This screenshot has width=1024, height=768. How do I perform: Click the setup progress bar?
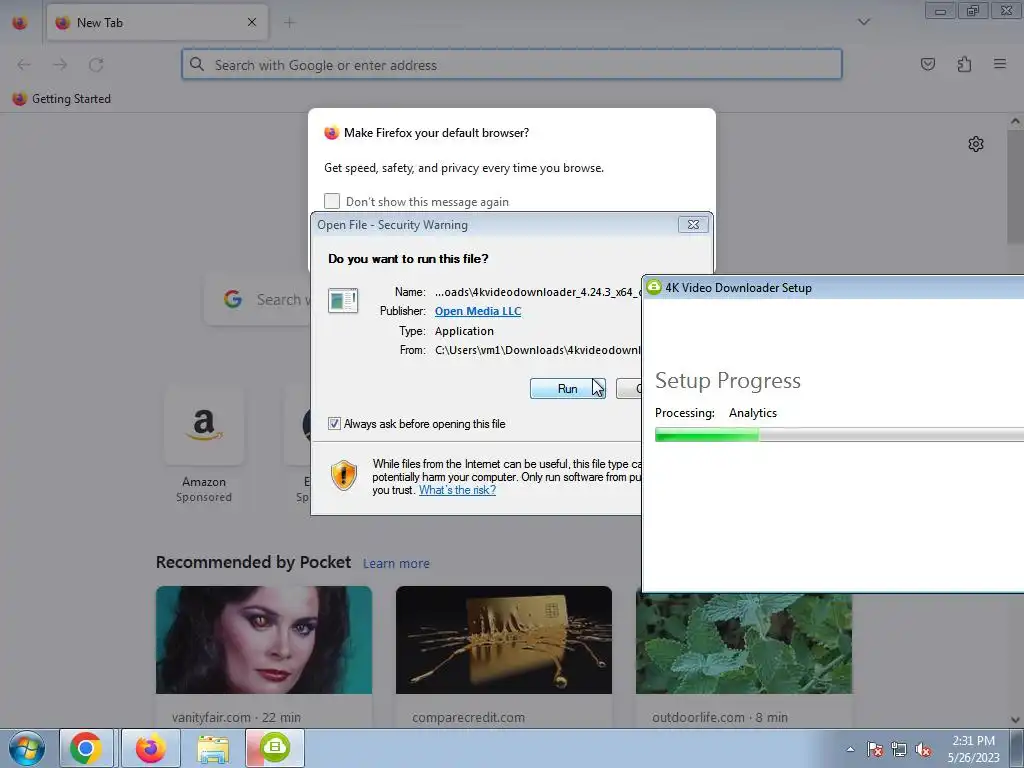coord(839,435)
